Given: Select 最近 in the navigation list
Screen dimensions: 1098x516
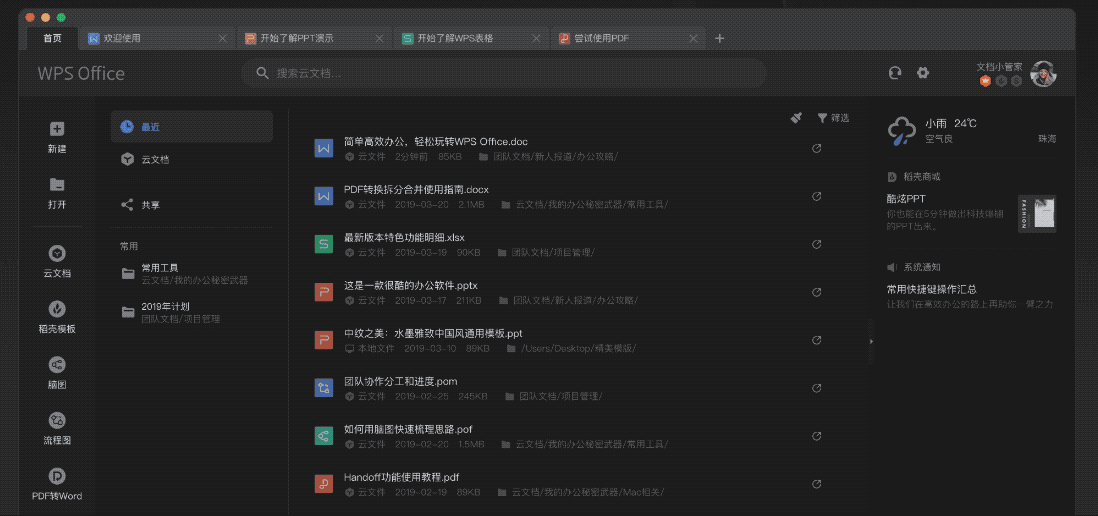Looking at the screenshot, I should (192, 127).
